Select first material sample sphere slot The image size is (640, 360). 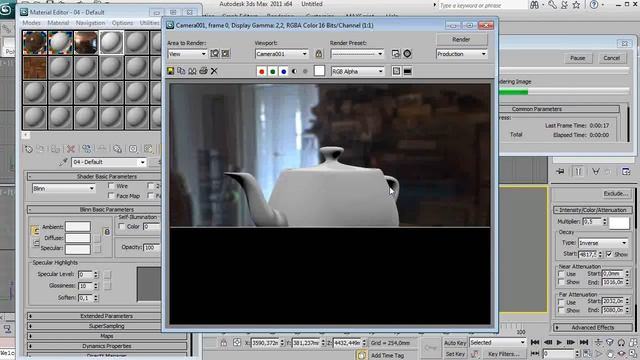35,42
